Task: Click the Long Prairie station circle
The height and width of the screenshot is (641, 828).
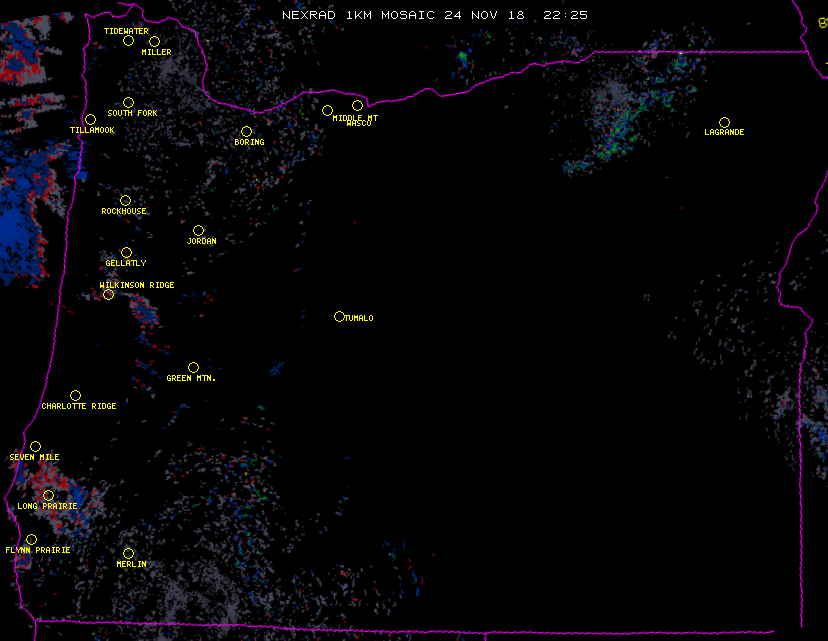Action: coord(48,496)
